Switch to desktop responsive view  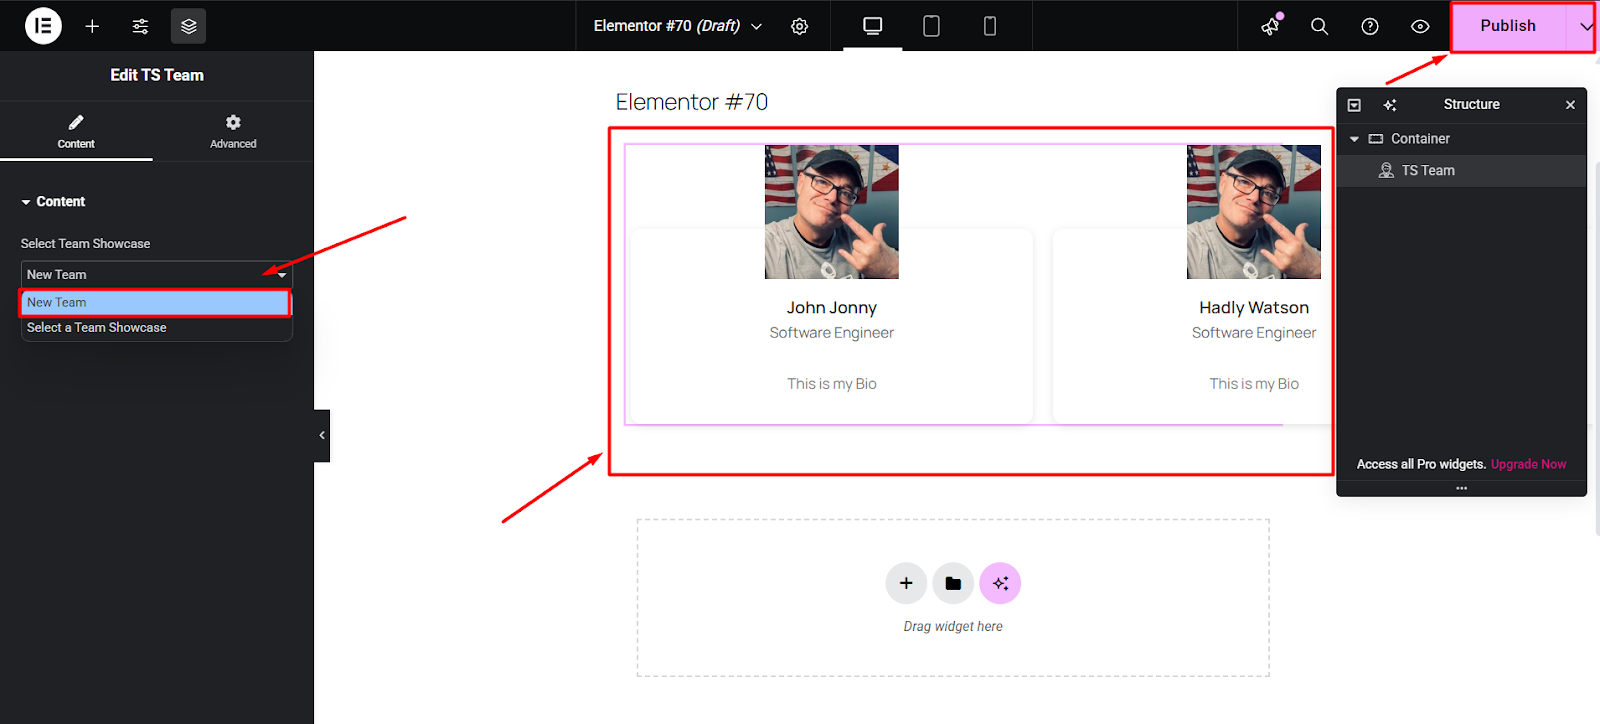tap(872, 26)
